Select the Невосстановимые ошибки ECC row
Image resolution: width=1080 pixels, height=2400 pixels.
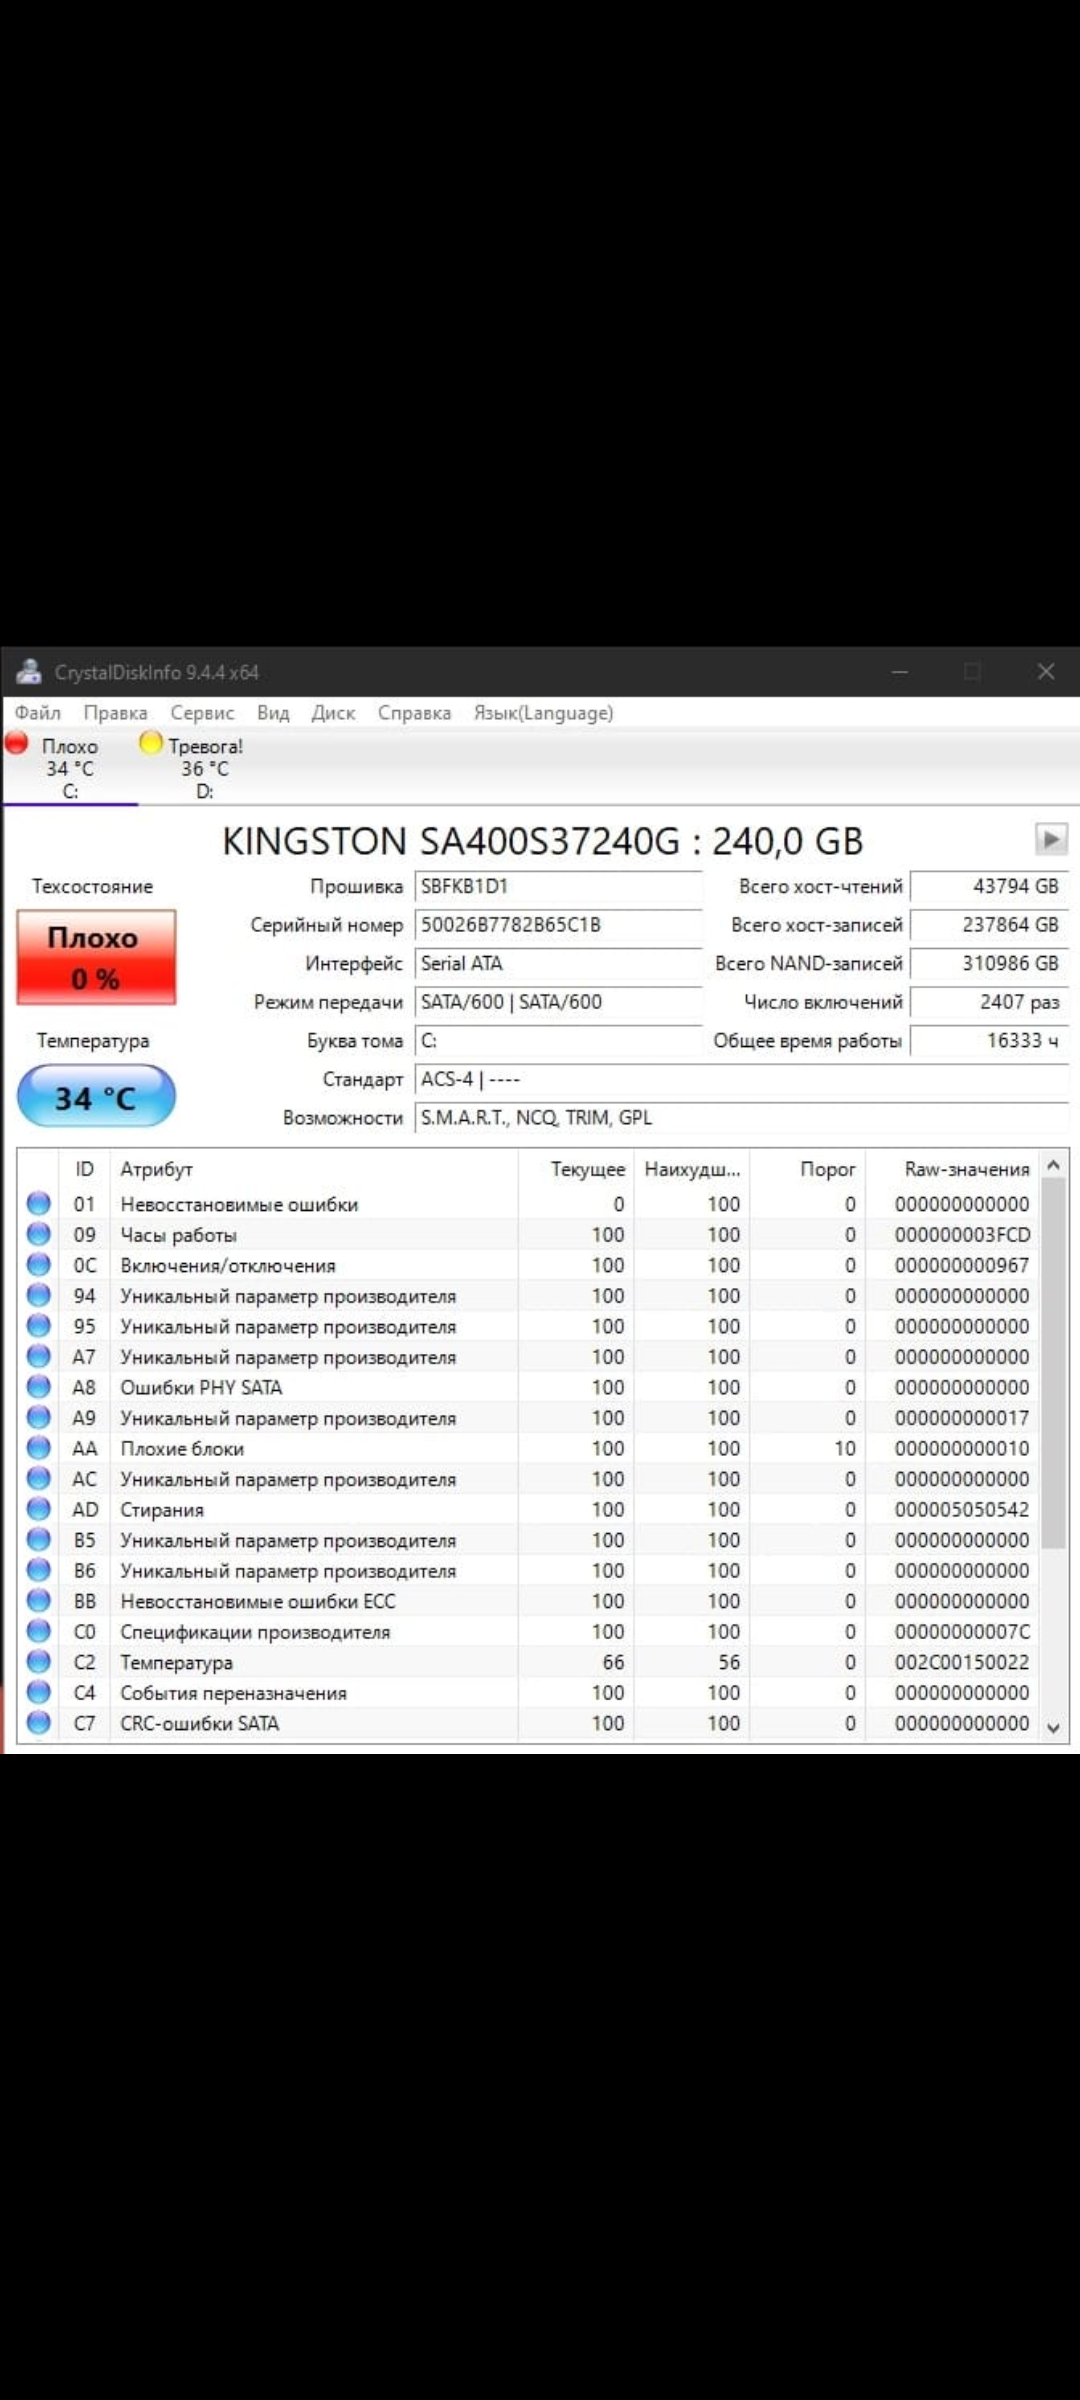[529, 1601]
